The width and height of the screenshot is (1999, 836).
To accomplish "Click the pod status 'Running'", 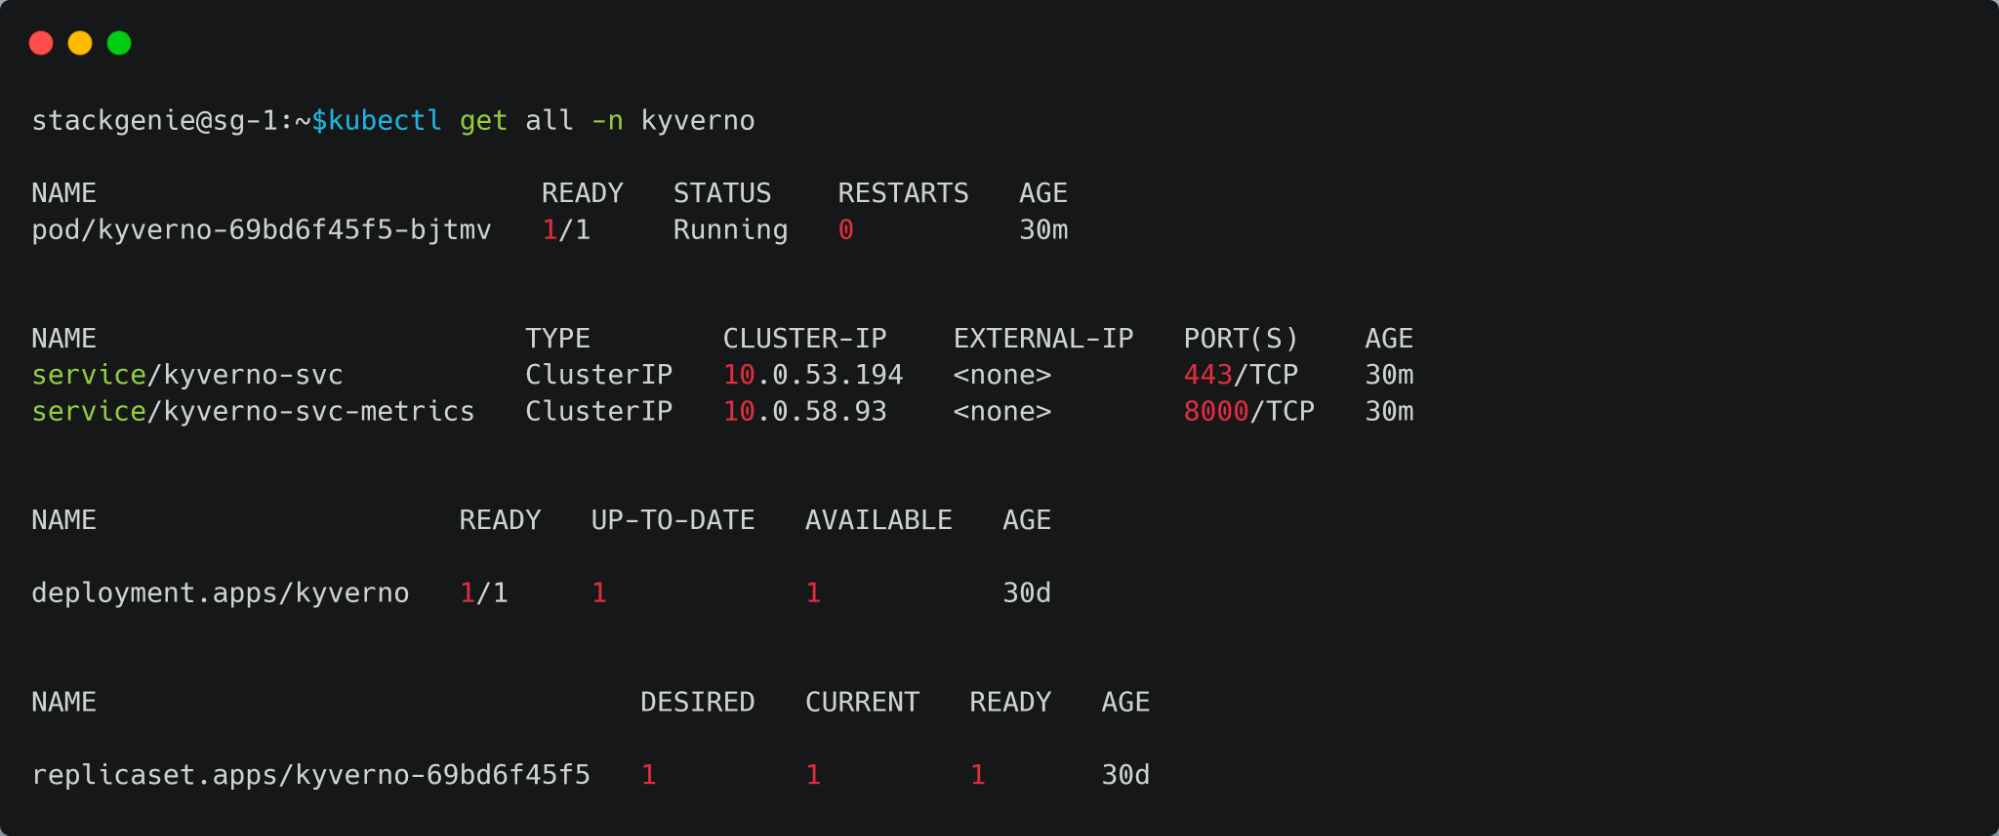I will pyautogui.click(x=731, y=230).
